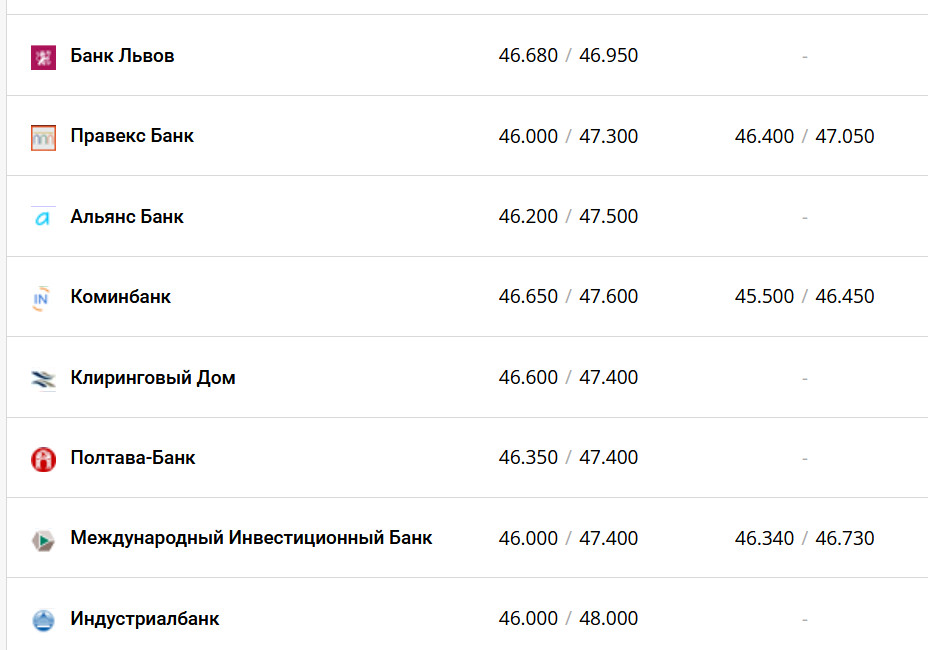
Task: Open the Правекс Банк name link
Action: click(x=132, y=136)
